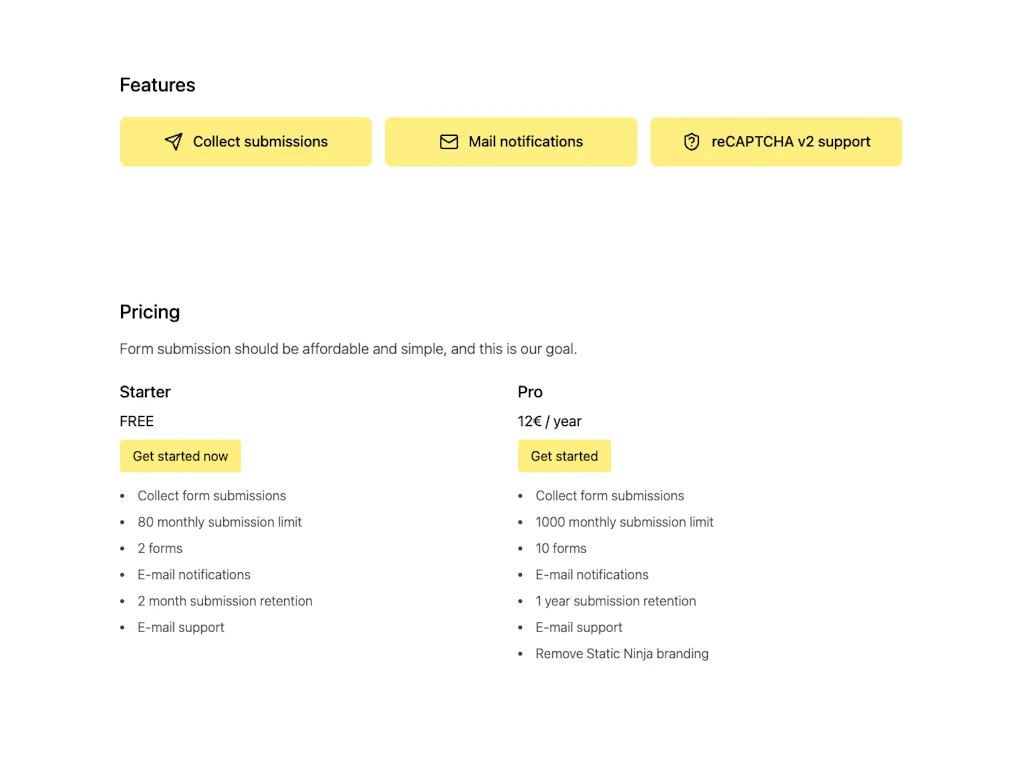Select the Mail notifications feature label
Viewport: 1024px width, 757px height.
point(525,142)
